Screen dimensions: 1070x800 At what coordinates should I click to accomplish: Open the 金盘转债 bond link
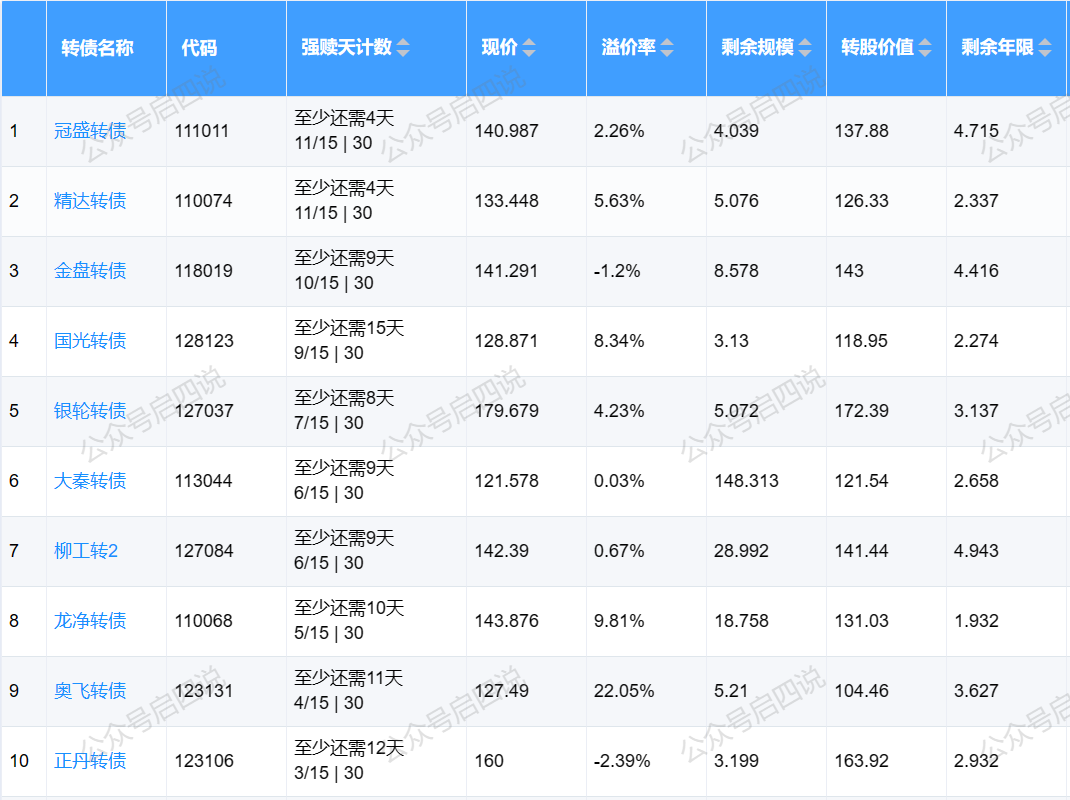(90, 271)
